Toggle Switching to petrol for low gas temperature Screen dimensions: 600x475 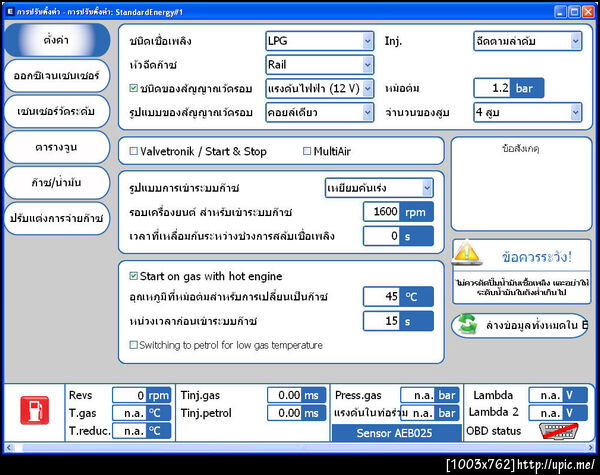[x=134, y=345]
